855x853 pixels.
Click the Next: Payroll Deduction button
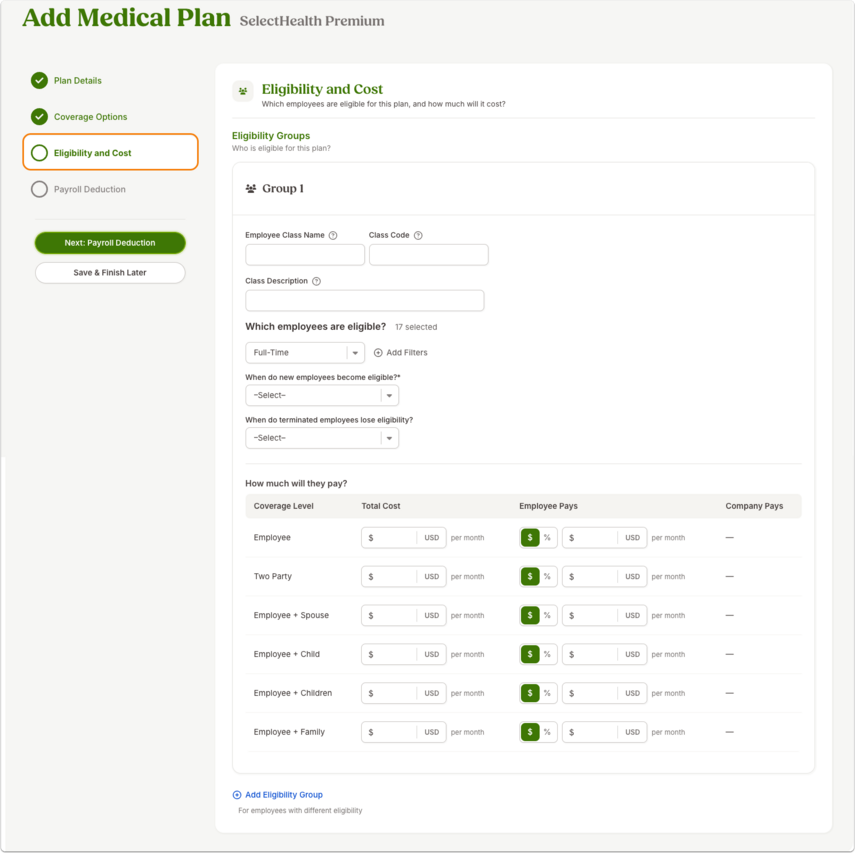[x=110, y=243]
